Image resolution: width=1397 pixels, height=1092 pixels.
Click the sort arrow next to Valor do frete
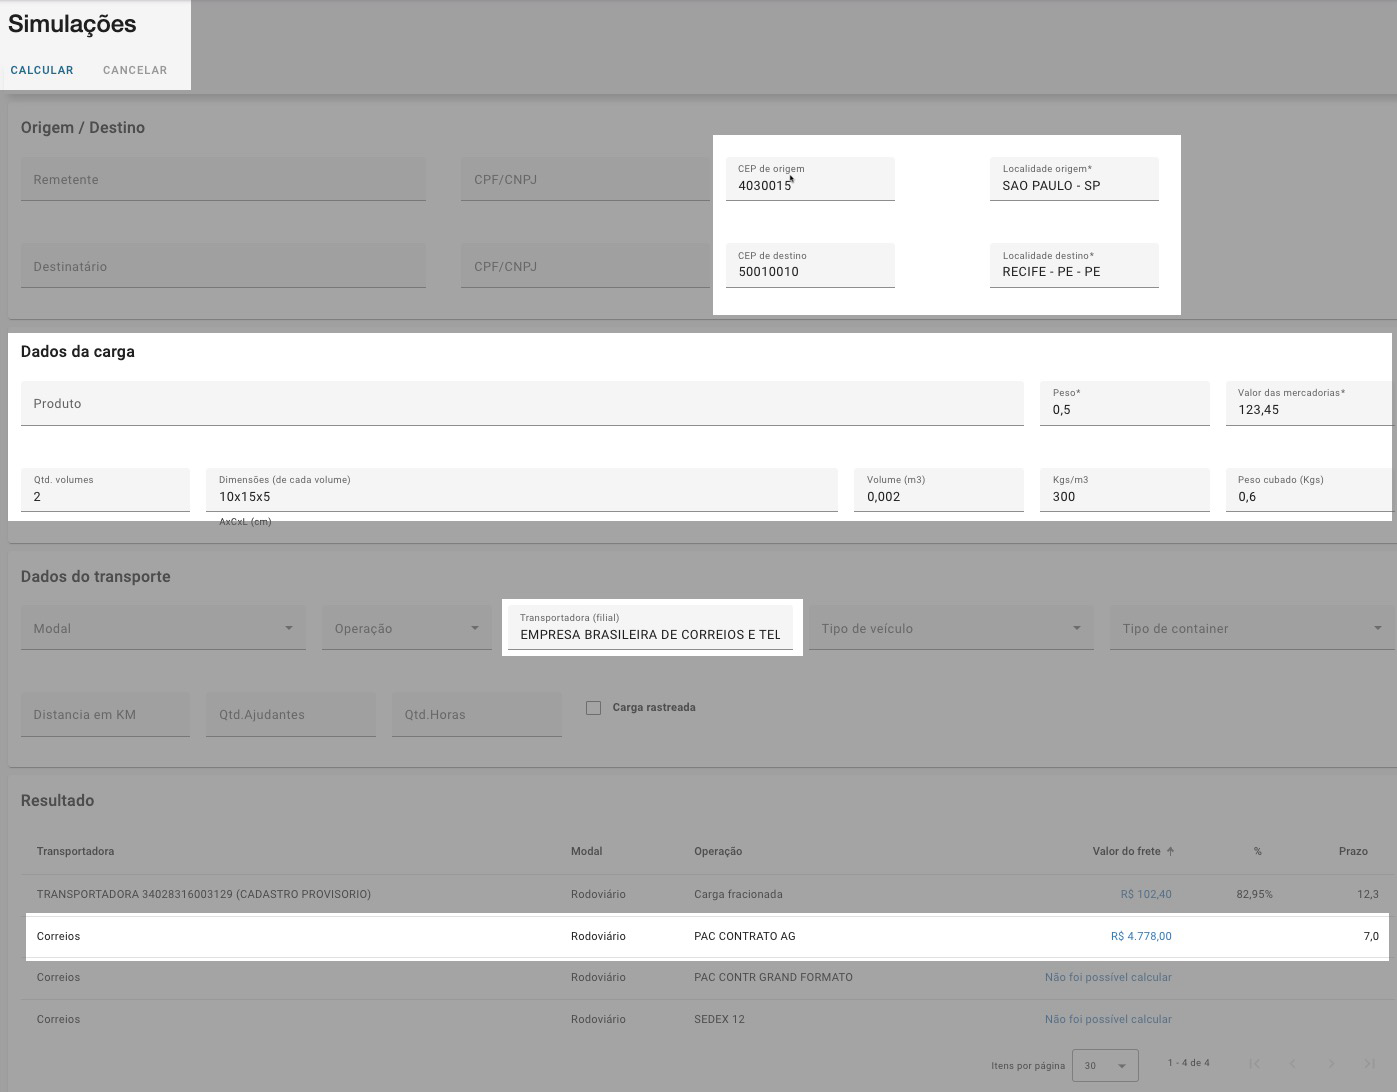tap(1170, 851)
